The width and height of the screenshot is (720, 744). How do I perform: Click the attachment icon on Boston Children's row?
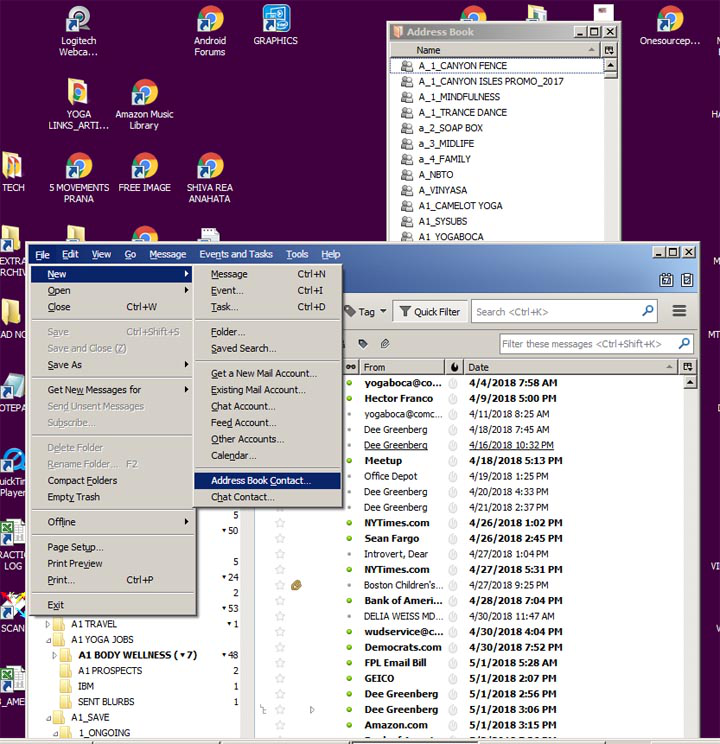[x=296, y=585]
